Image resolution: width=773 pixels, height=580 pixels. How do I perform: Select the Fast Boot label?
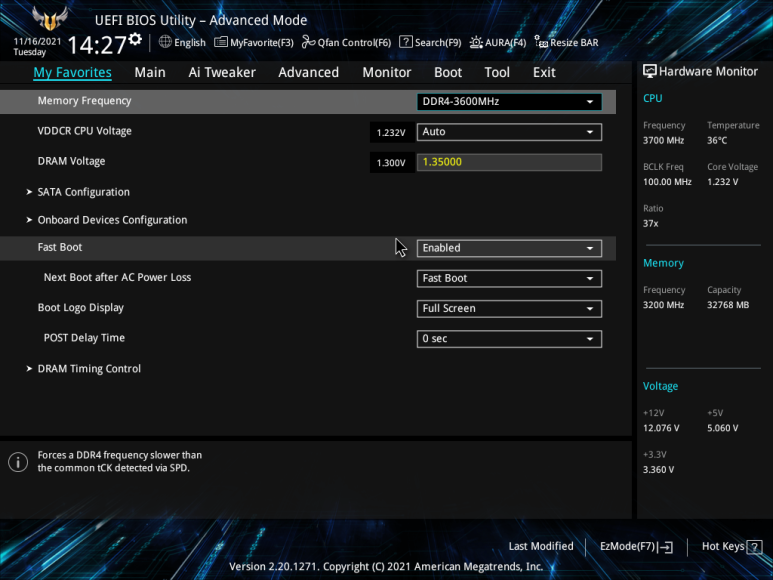(60, 247)
